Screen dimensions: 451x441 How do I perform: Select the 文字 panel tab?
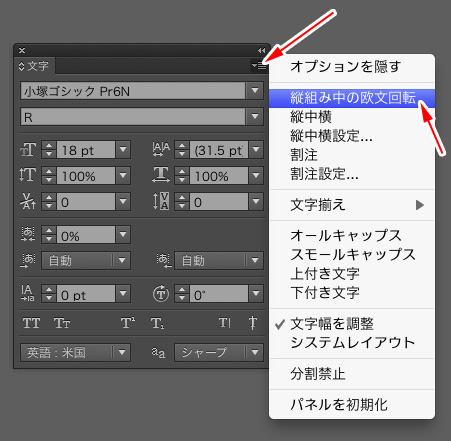point(34,66)
